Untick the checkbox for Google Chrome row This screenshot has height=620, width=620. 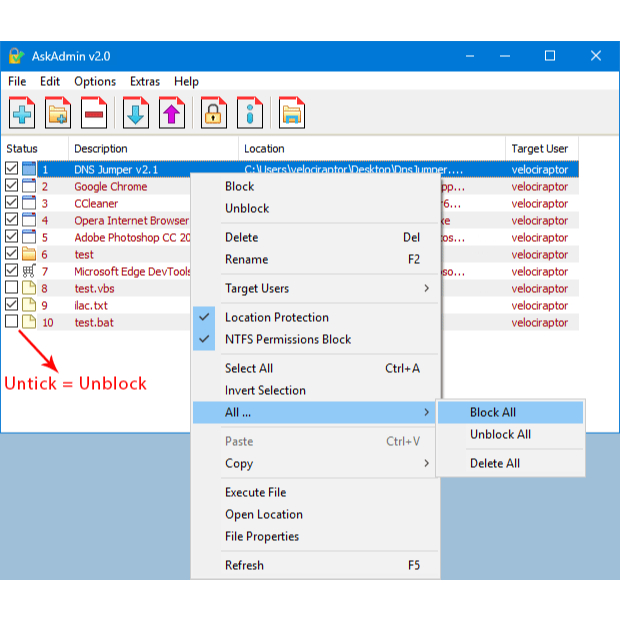tap(11, 185)
